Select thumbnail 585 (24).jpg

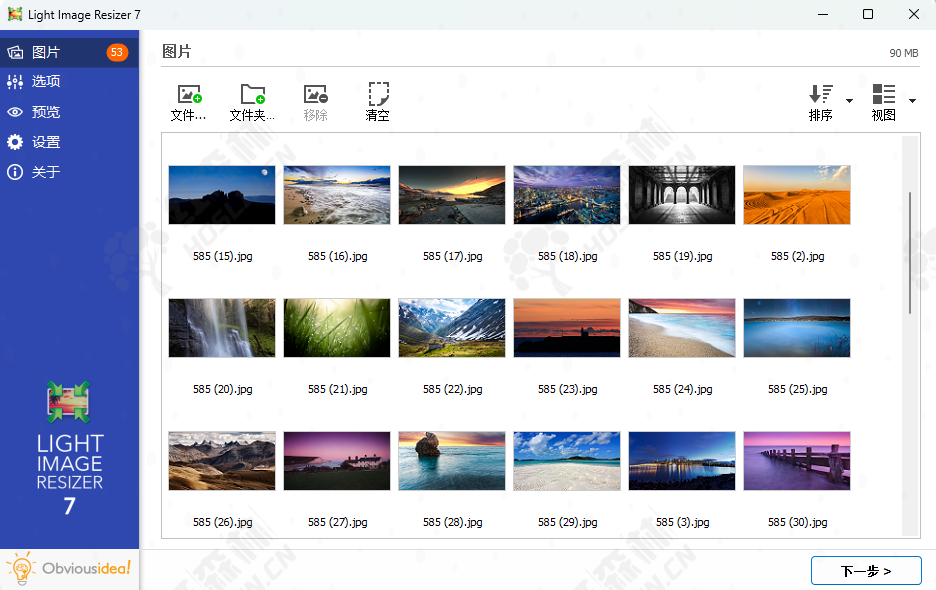coord(682,328)
